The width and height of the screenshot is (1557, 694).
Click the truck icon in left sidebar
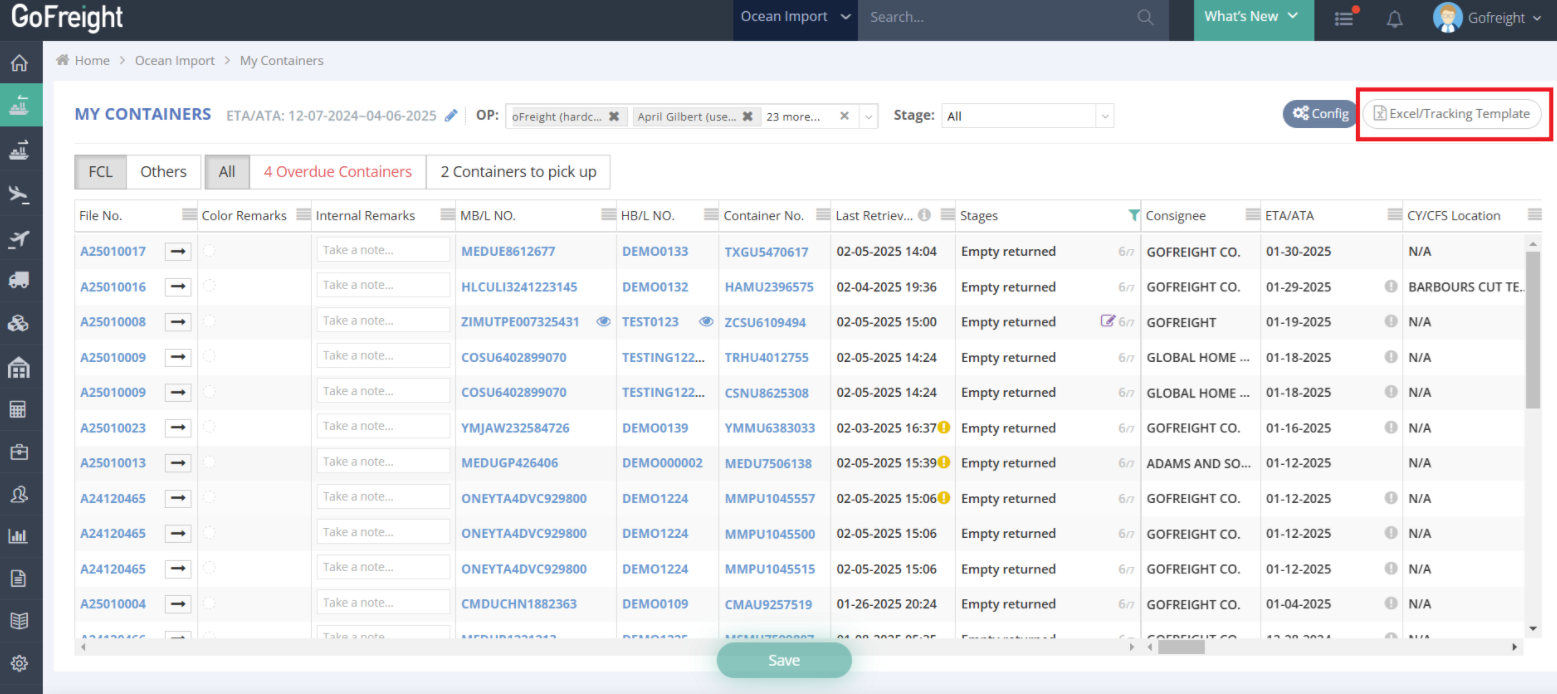coord(18,280)
